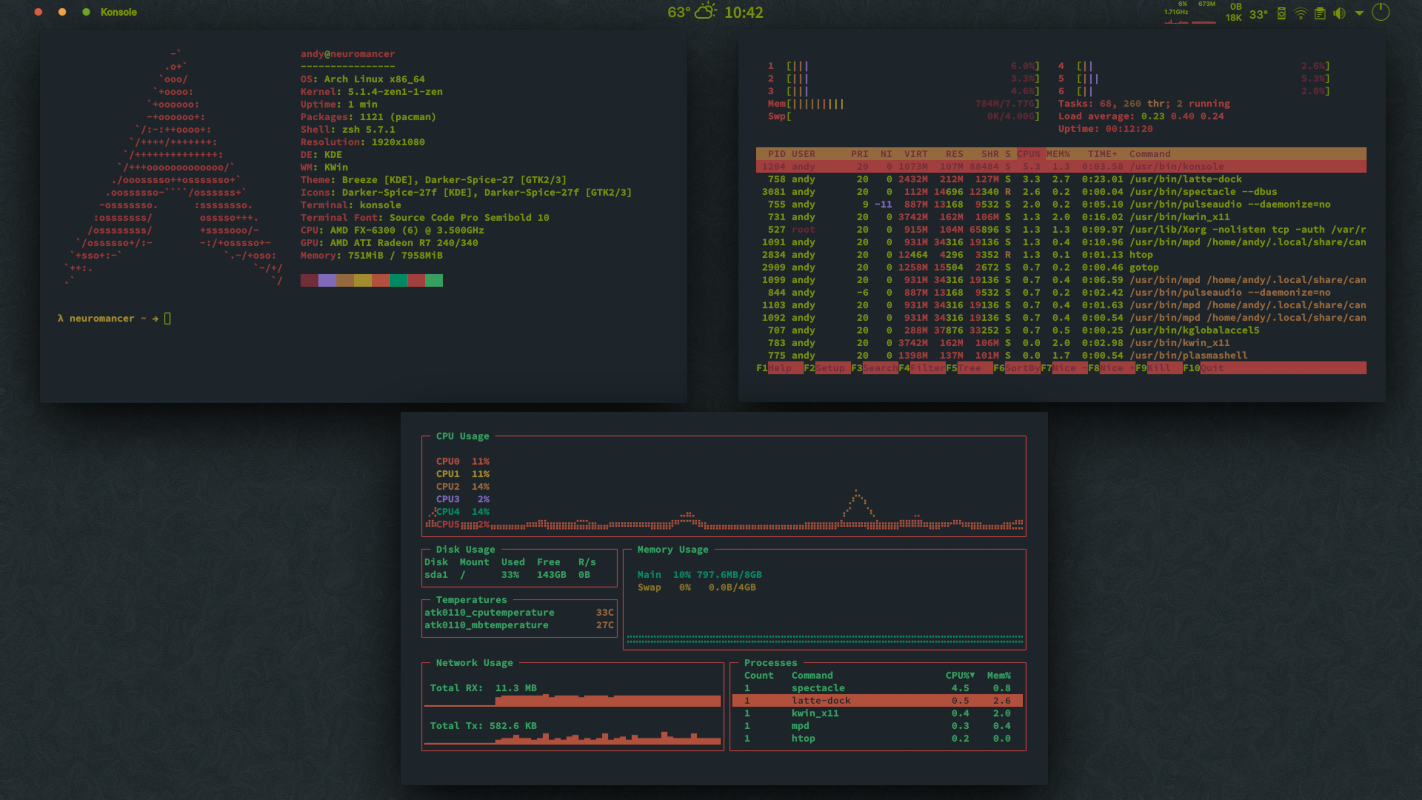
Task: Open the 673M memory monitor widget
Action: (x=1204, y=12)
